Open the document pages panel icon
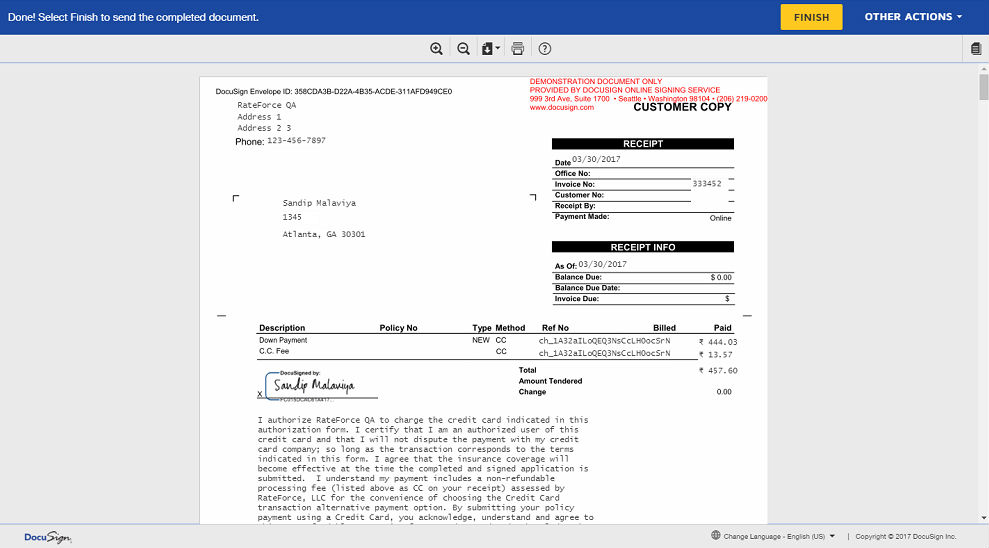The image size is (989, 548). (976, 49)
